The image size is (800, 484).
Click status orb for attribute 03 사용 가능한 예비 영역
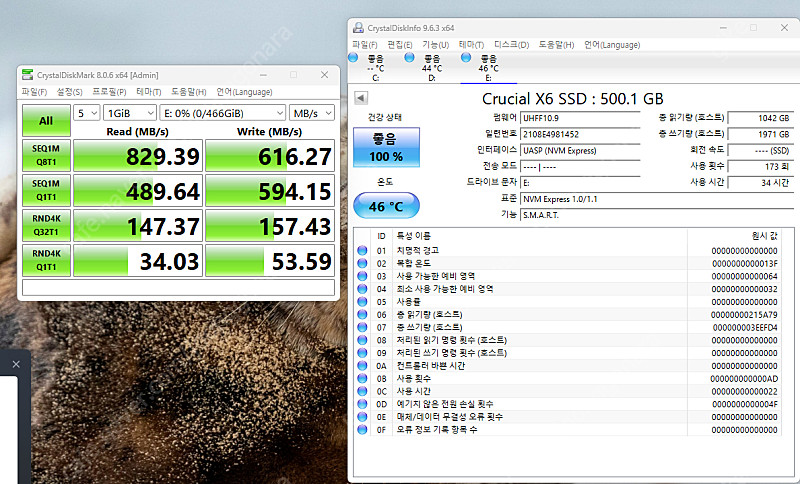tap(362, 276)
